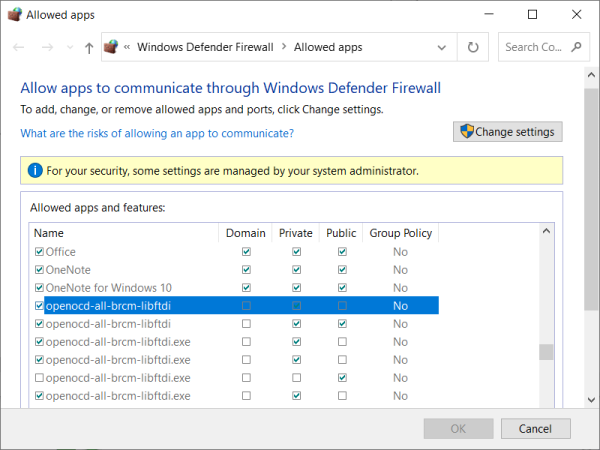Toggle Private checkbox for OneNote

coord(296,269)
